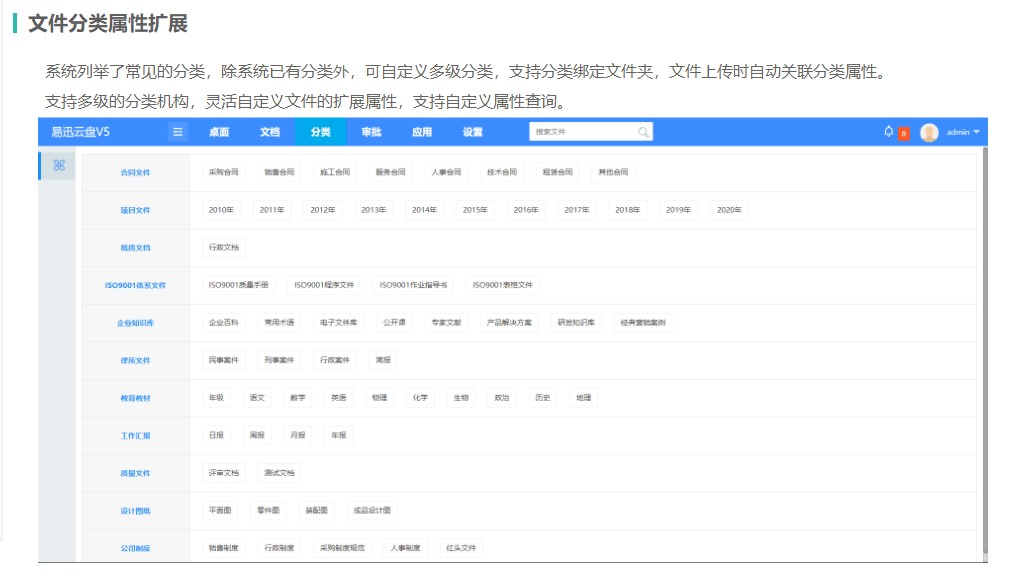Select the ISO9001表格文件 tag
Viewport: 1024px width, 576px height.
pos(502,285)
